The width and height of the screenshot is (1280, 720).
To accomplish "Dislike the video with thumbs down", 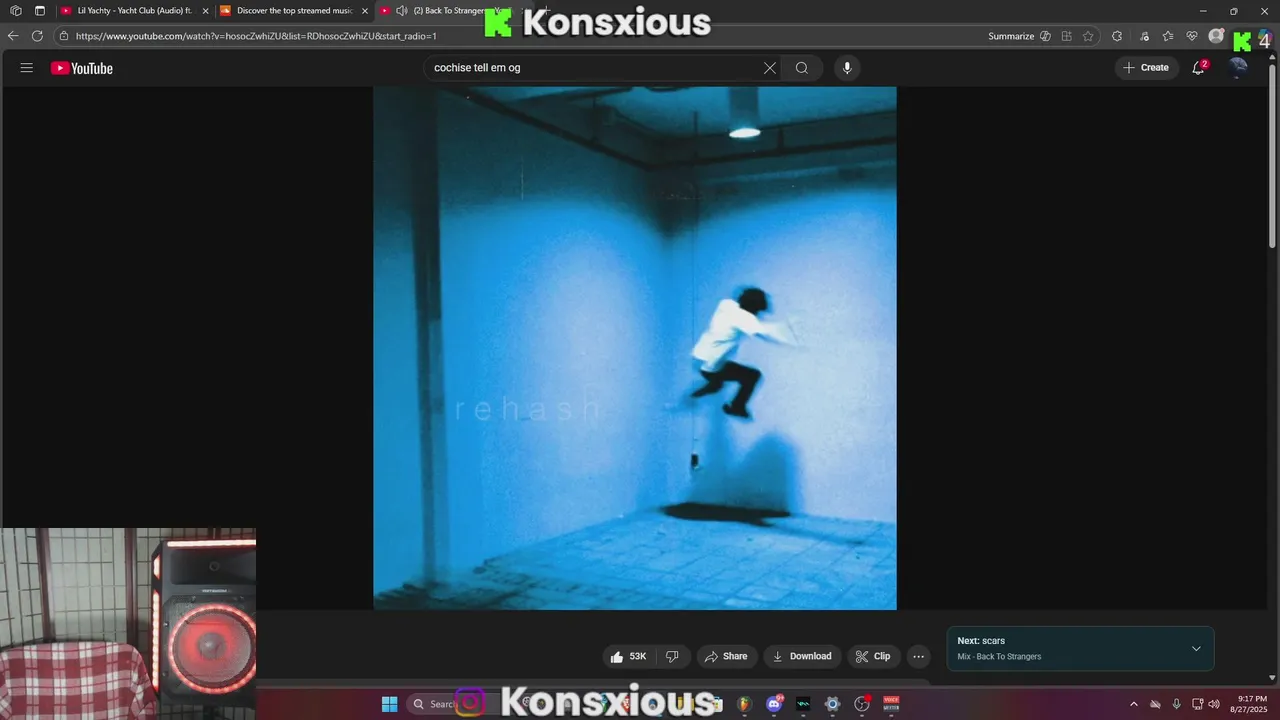I will pos(672,657).
